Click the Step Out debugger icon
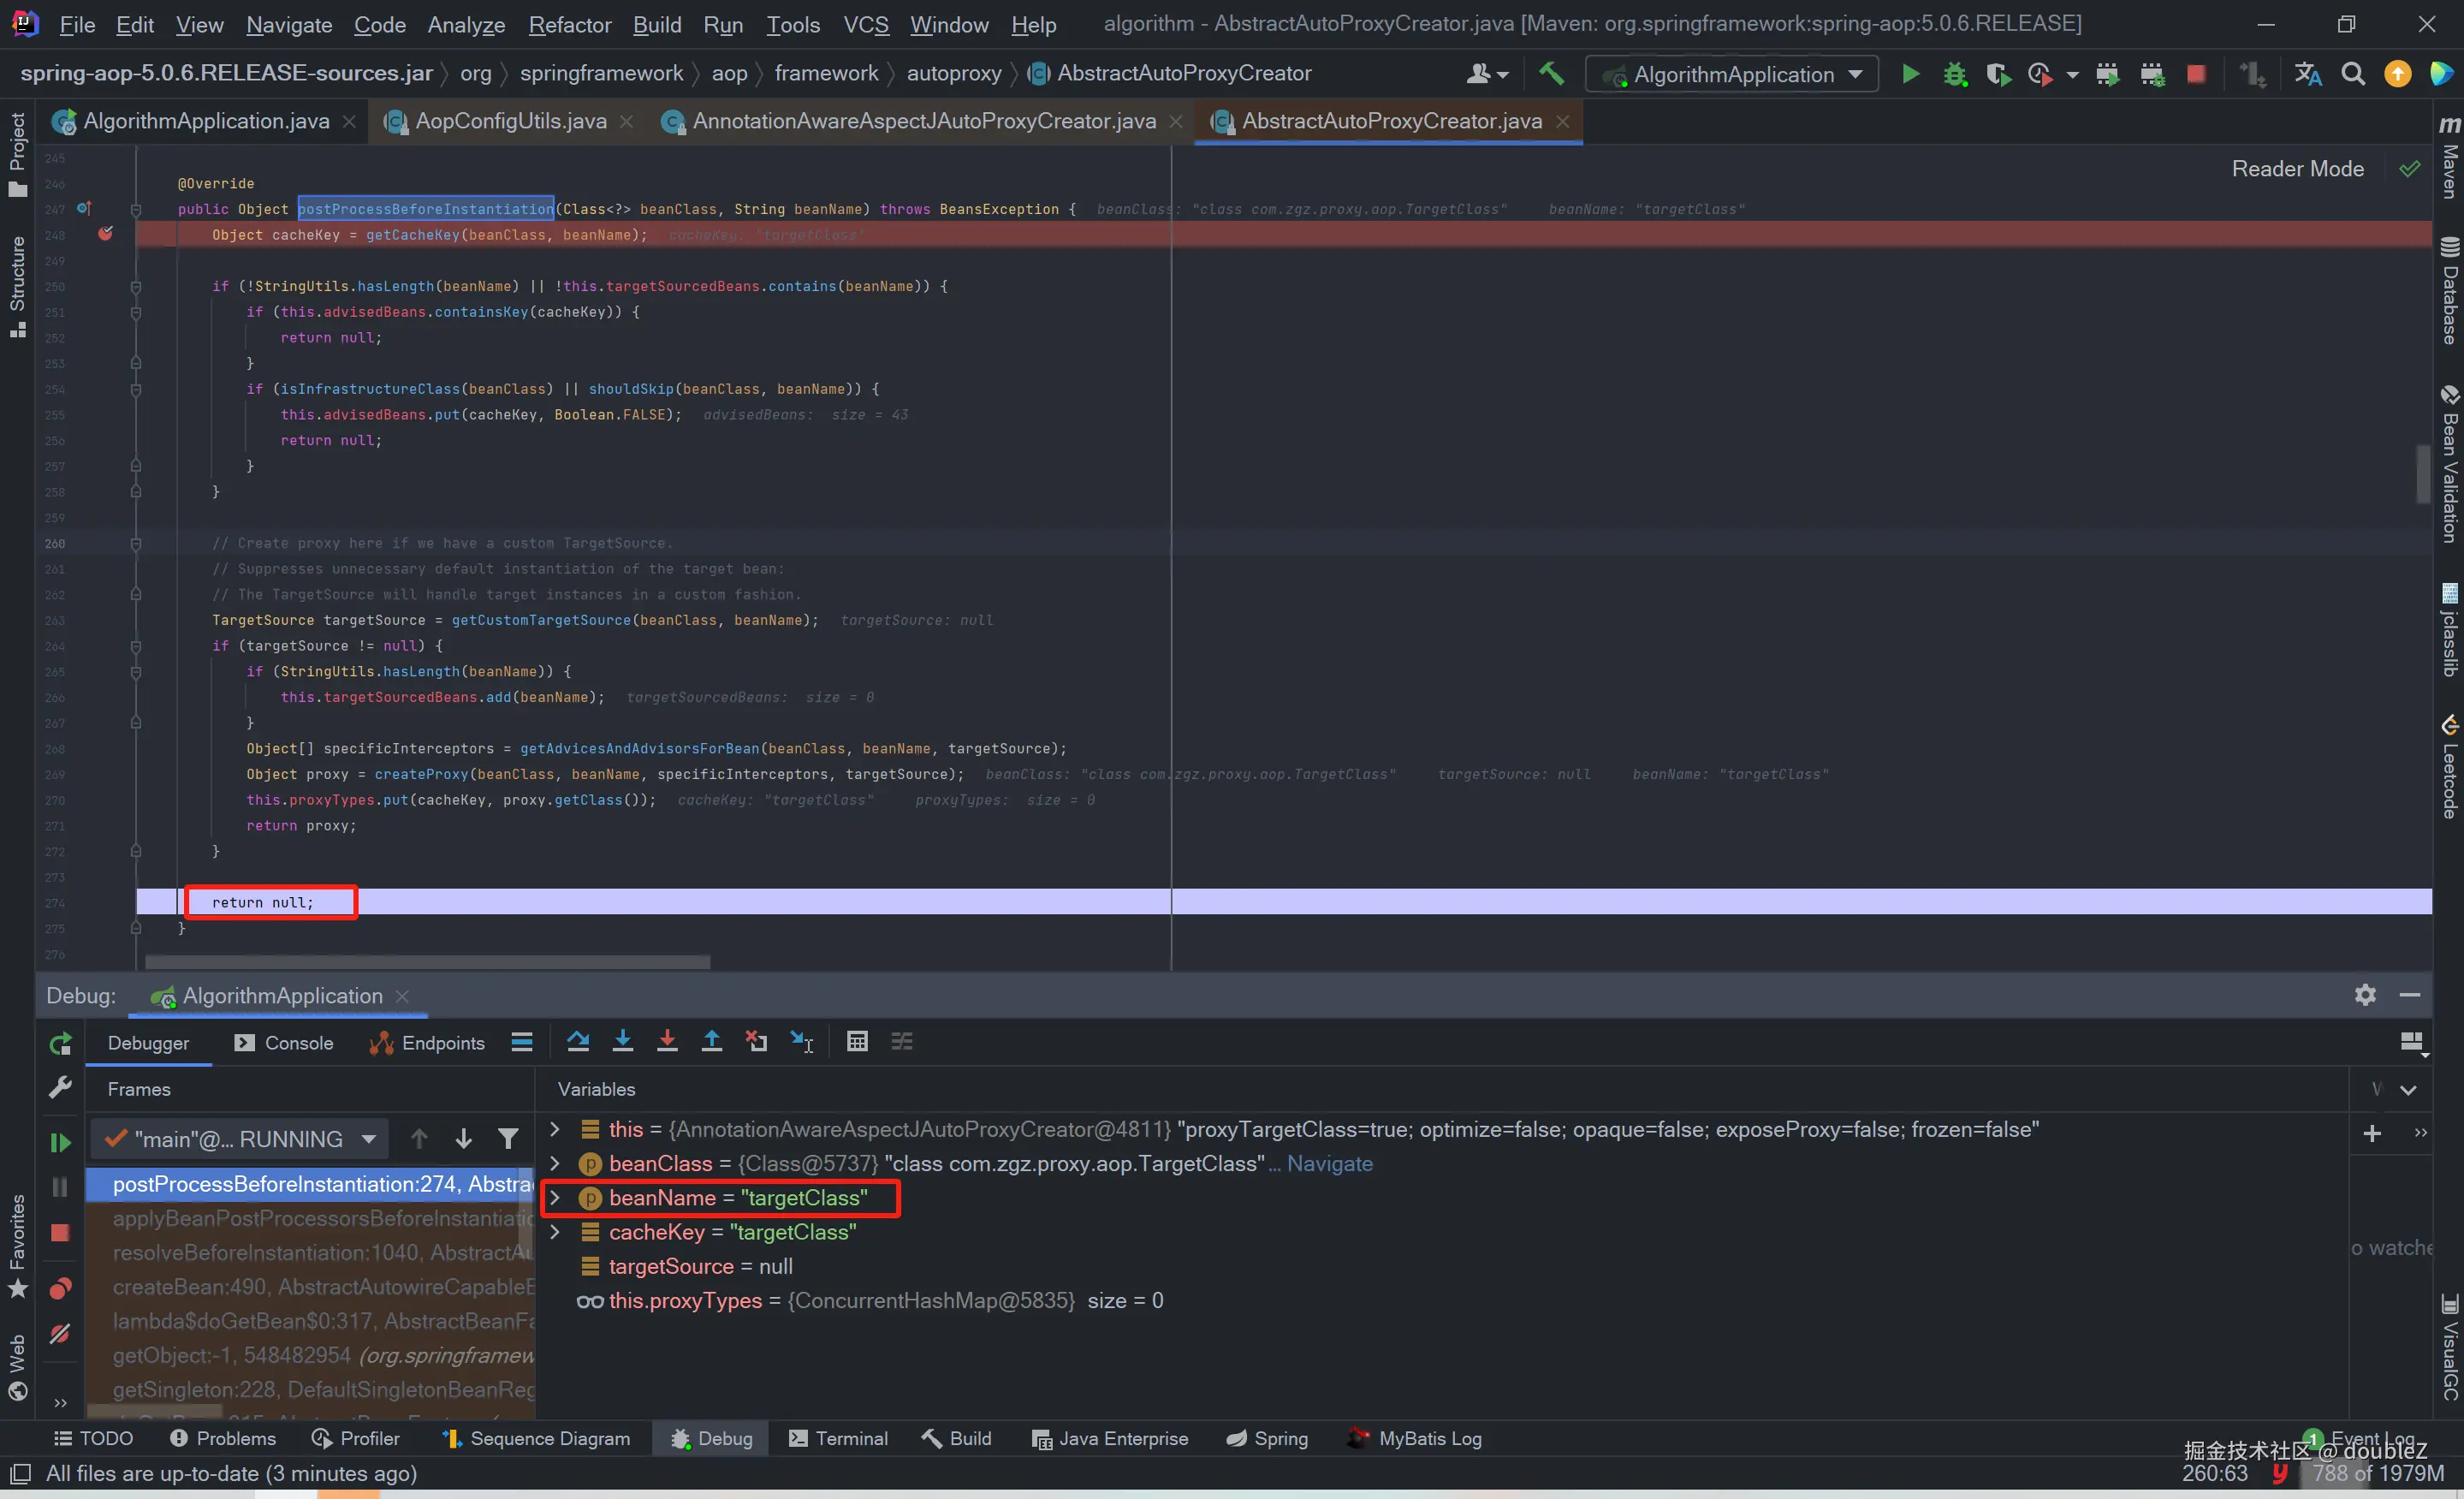2464x1499 pixels. [711, 1042]
